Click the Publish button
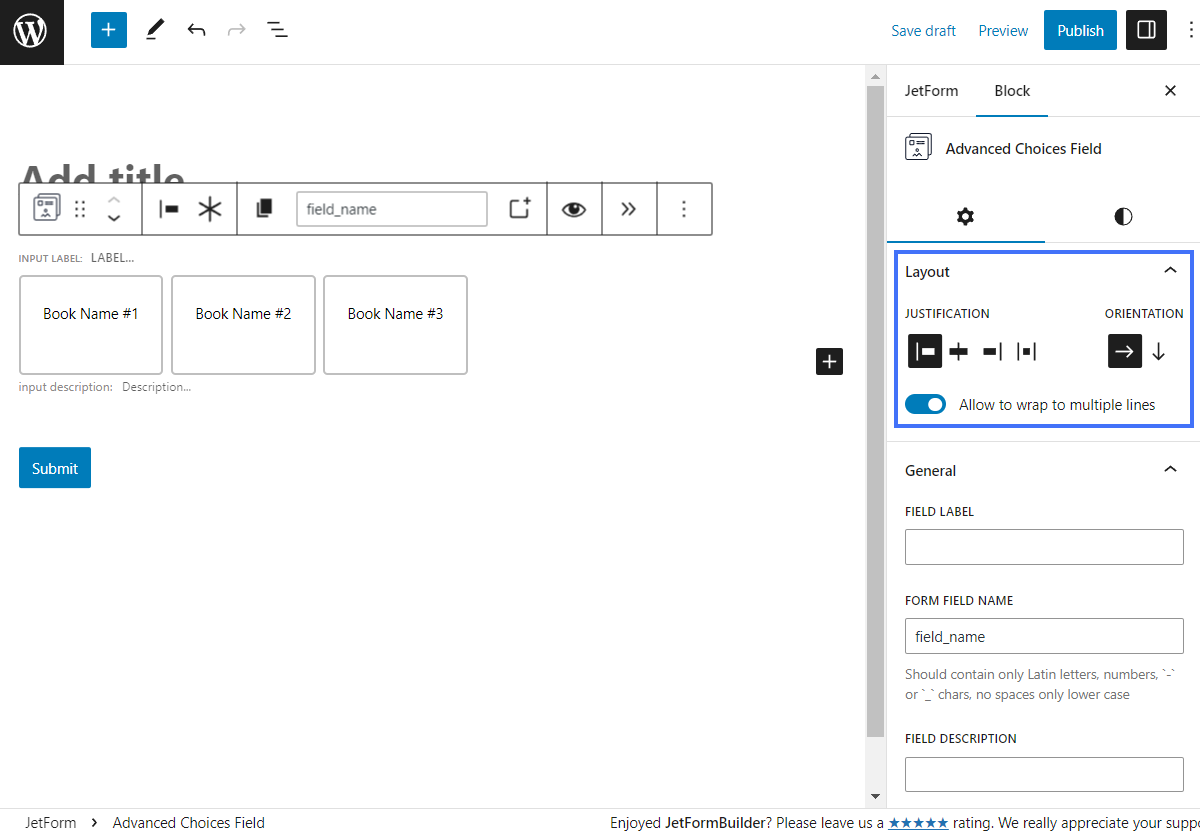The width and height of the screenshot is (1200, 832). (1080, 30)
